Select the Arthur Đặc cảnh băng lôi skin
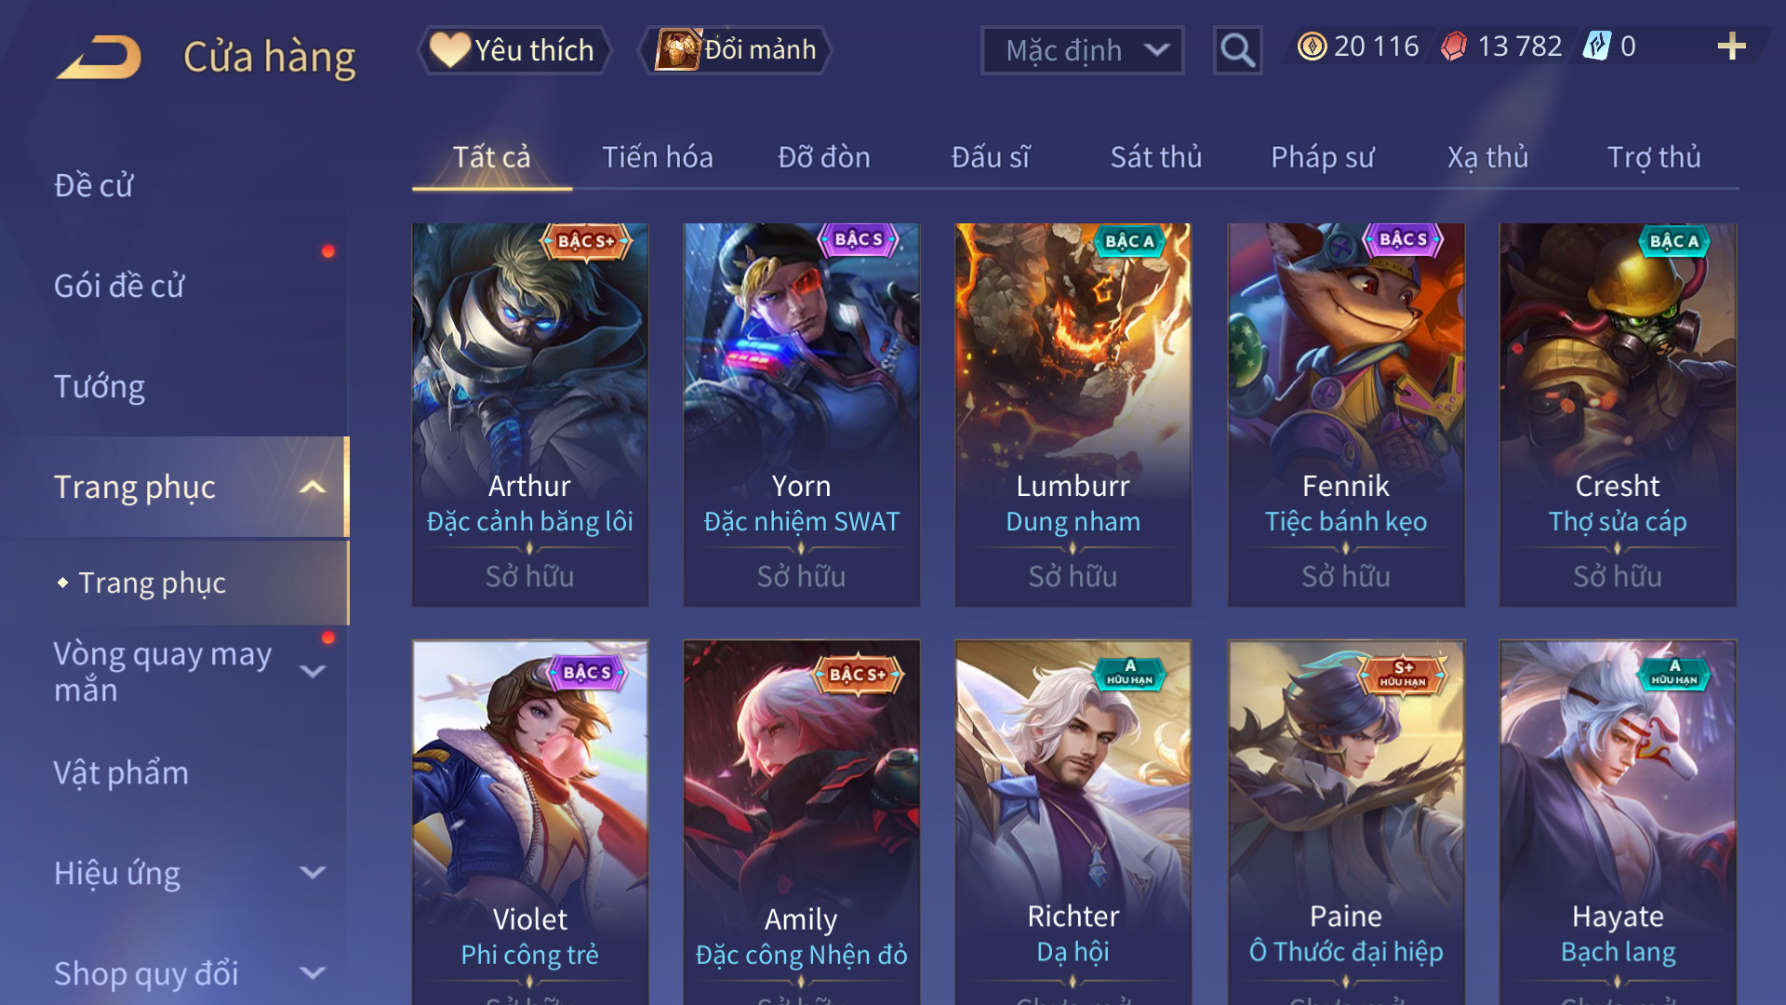Screen dimensions: 1786x1005 530,414
